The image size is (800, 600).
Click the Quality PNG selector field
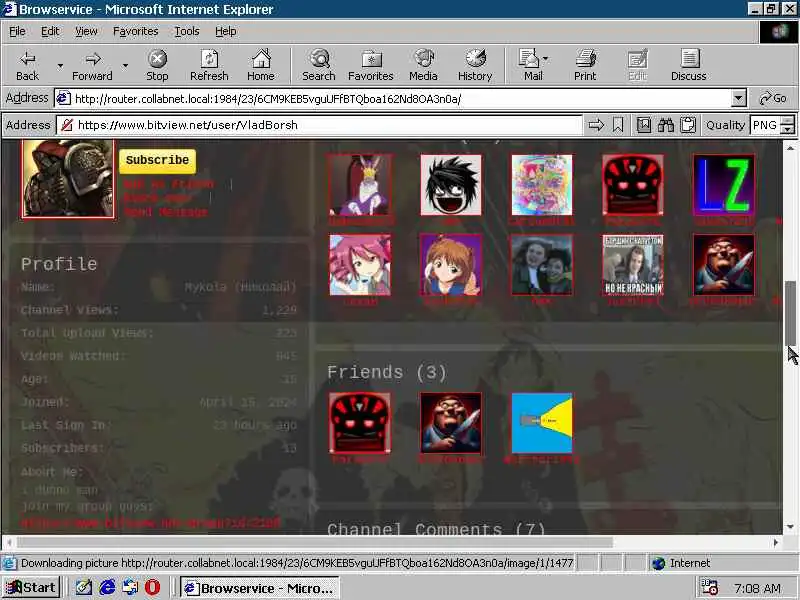(765, 125)
